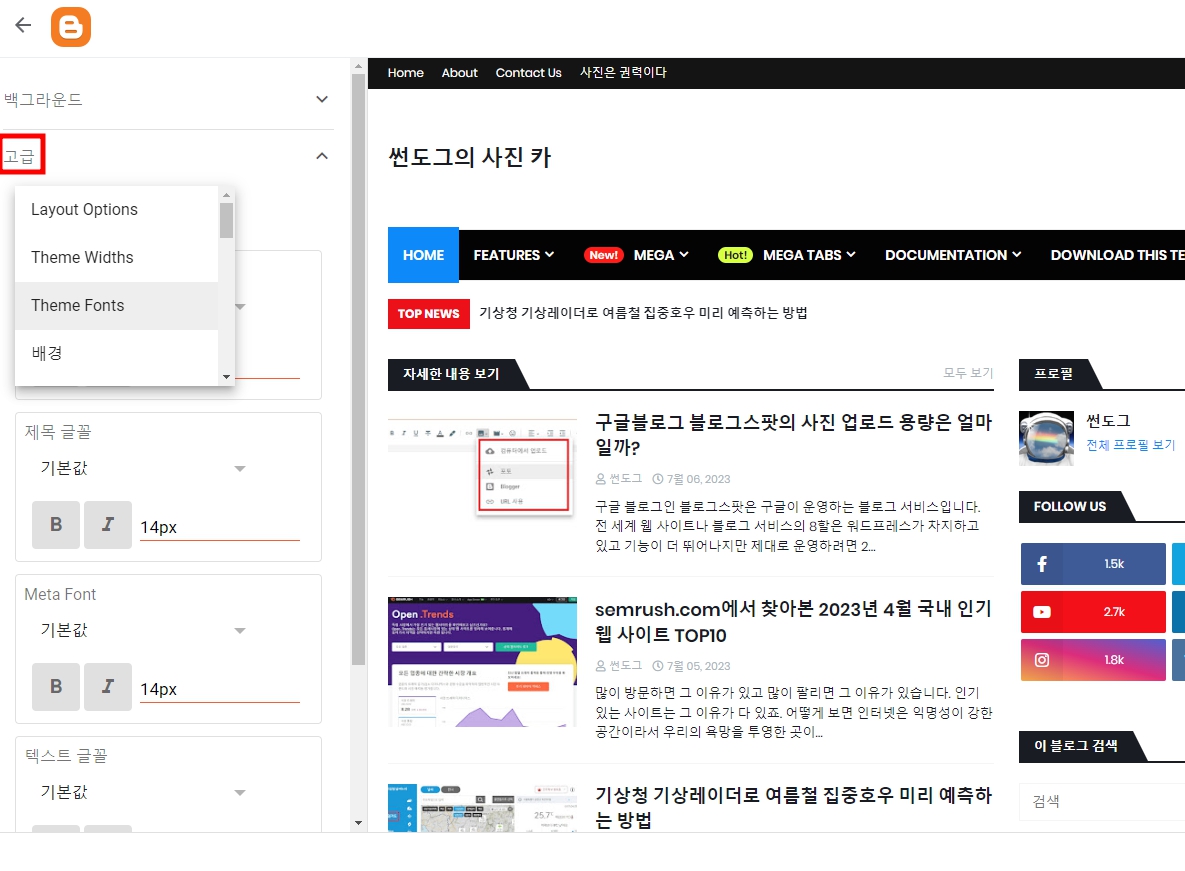The height and width of the screenshot is (871, 1185).
Task: Click 모두 보기 link
Action: click(968, 373)
